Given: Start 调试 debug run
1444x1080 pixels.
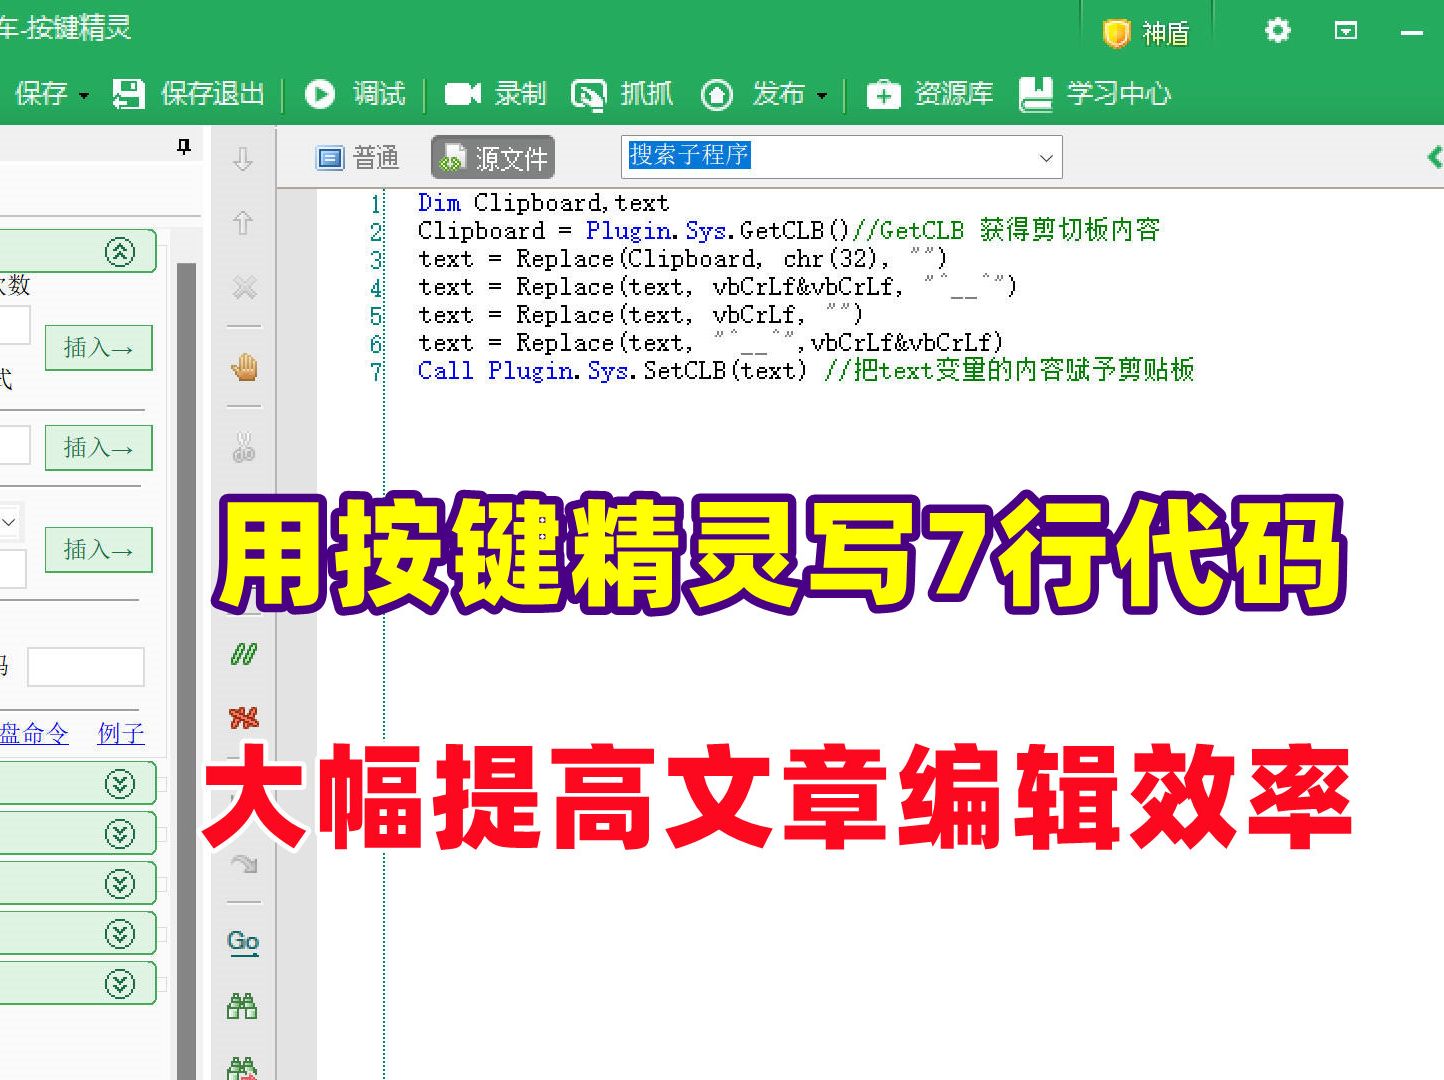Looking at the screenshot, I should click(355, 94).
